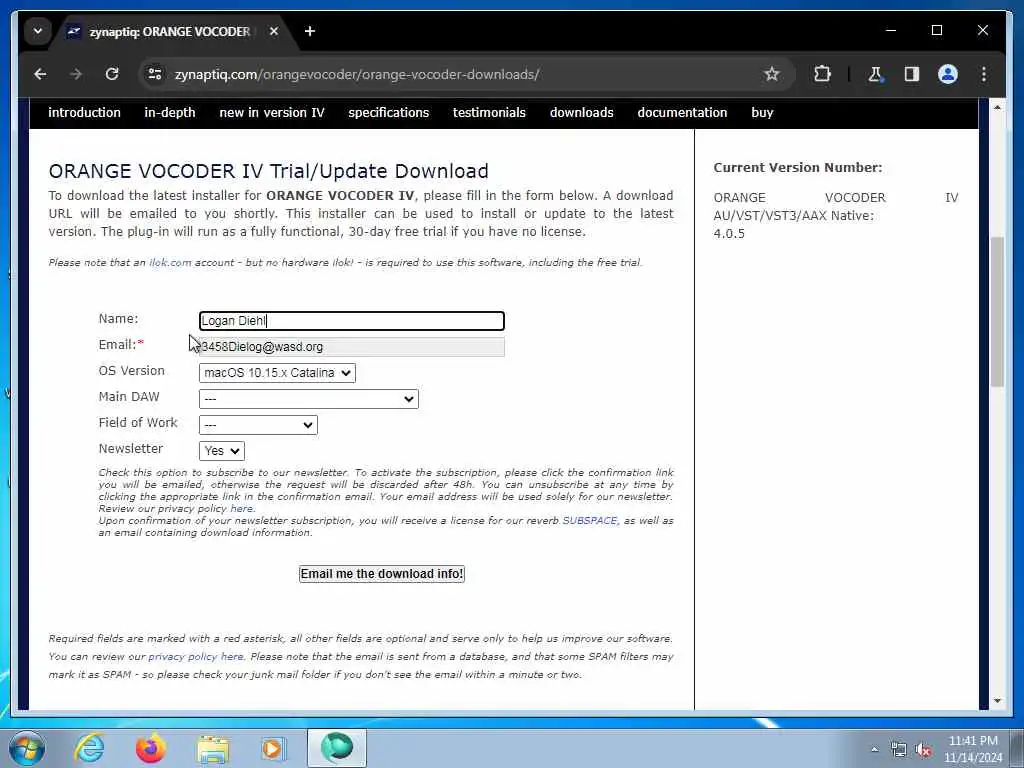Launch Firefox from the taskbar
The image size is (1024, 768).
(x=150, y=748)
